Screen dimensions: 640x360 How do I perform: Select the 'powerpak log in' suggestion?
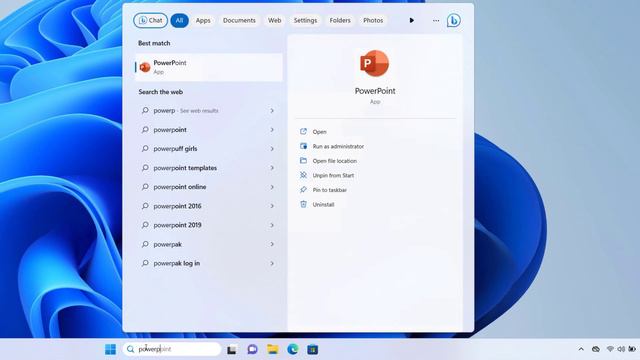click(x=209, y=263)
